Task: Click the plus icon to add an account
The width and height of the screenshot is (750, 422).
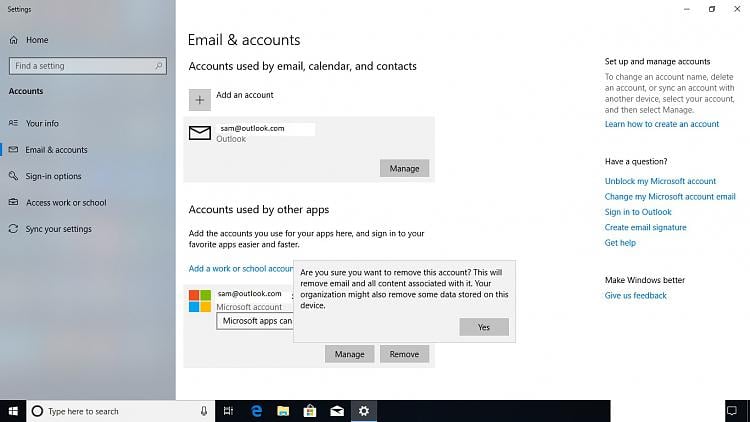Action: tap(200, 100)
